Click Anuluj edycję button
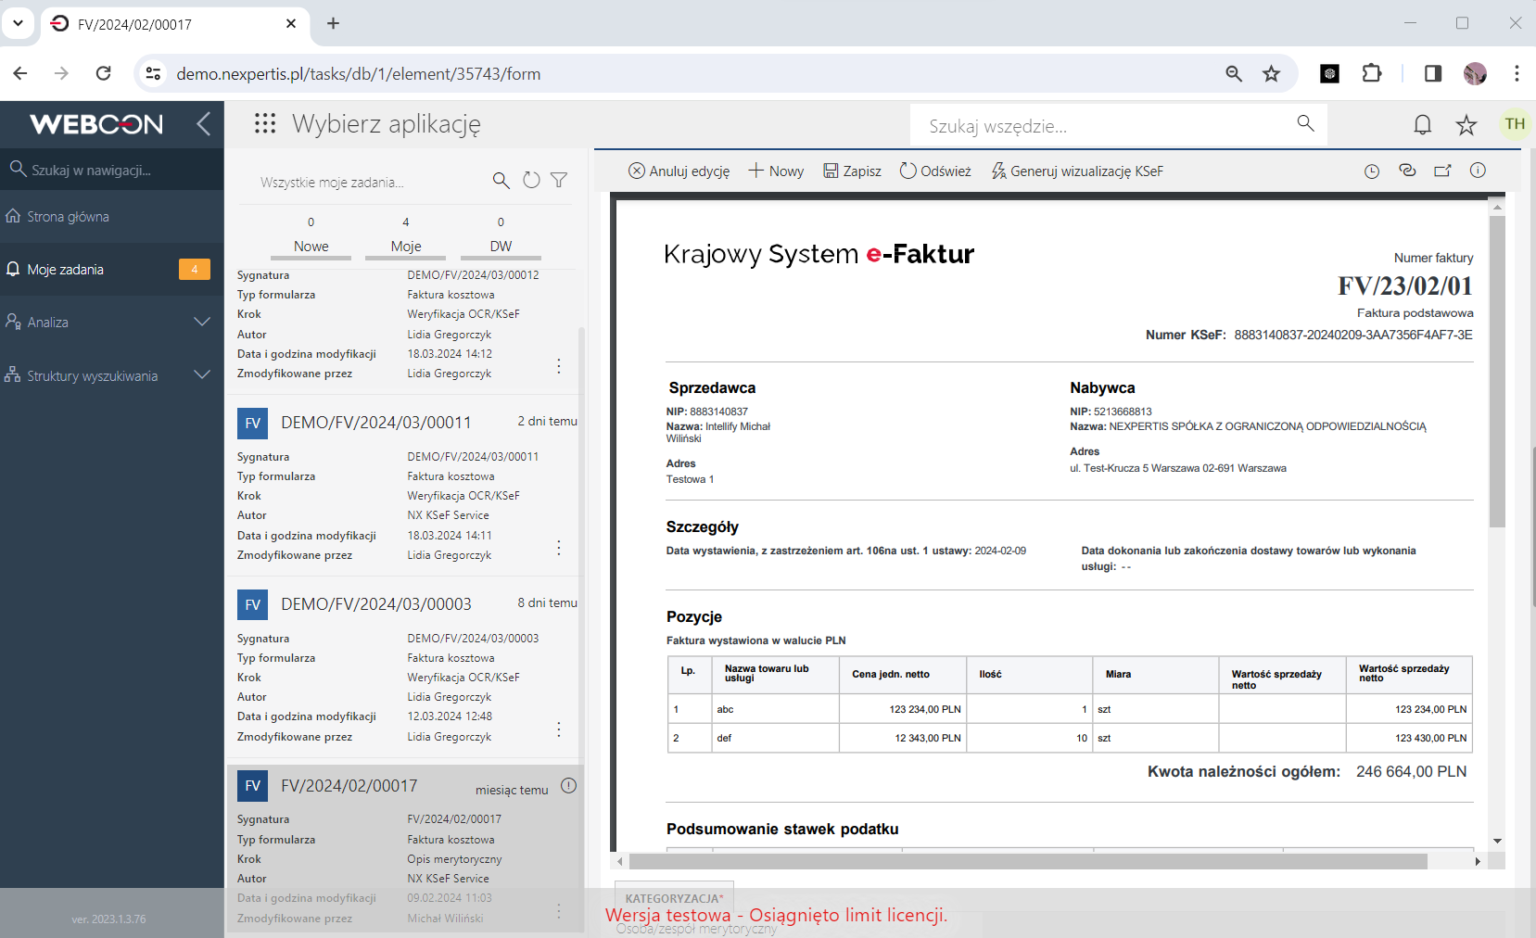Image resolution: width=1536 pixels, height=938 pixels. click(x=679, y=171)
